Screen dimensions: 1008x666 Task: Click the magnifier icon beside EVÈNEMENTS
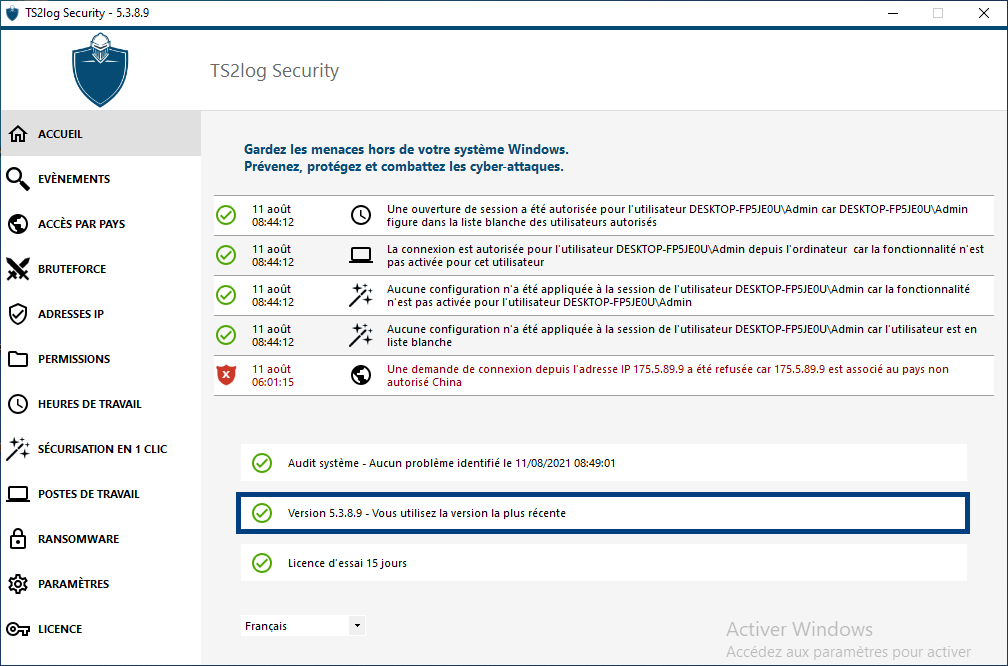pyautogui.click(x=18, y=179)
